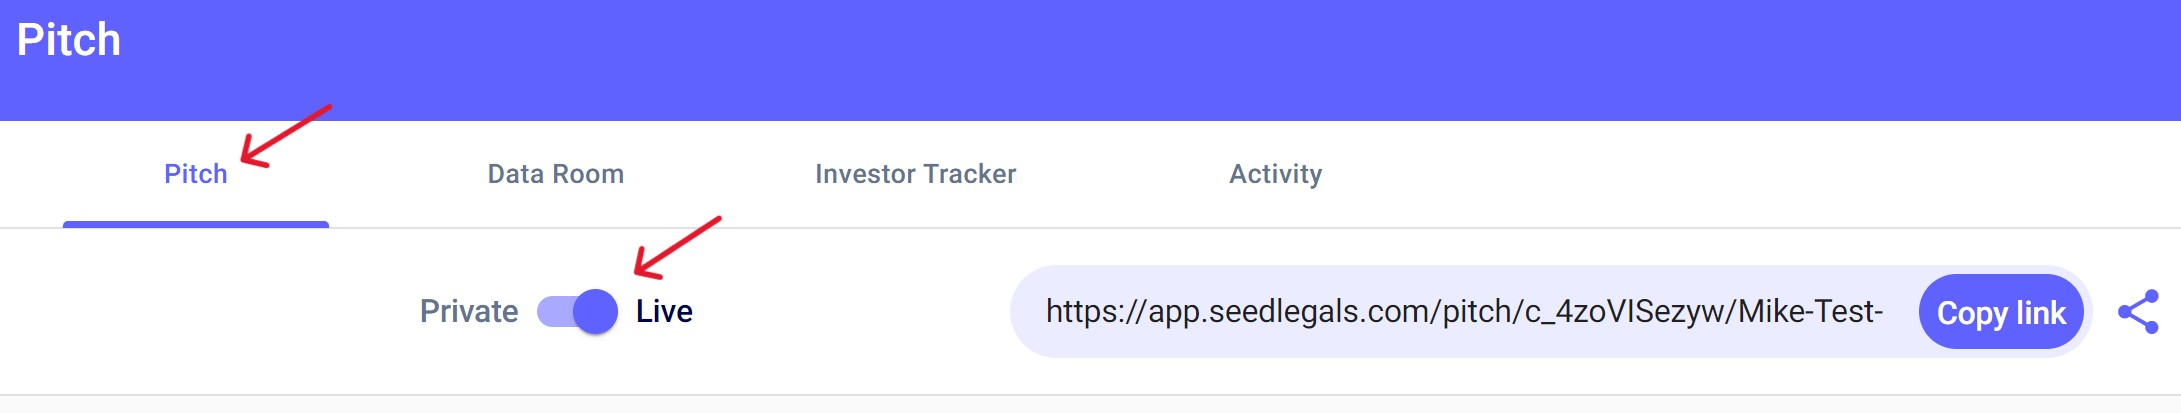Image resolution: width=2181 pixels, height=413 pixels.
Task: Go to the Activity tab
Action: 1275,174
